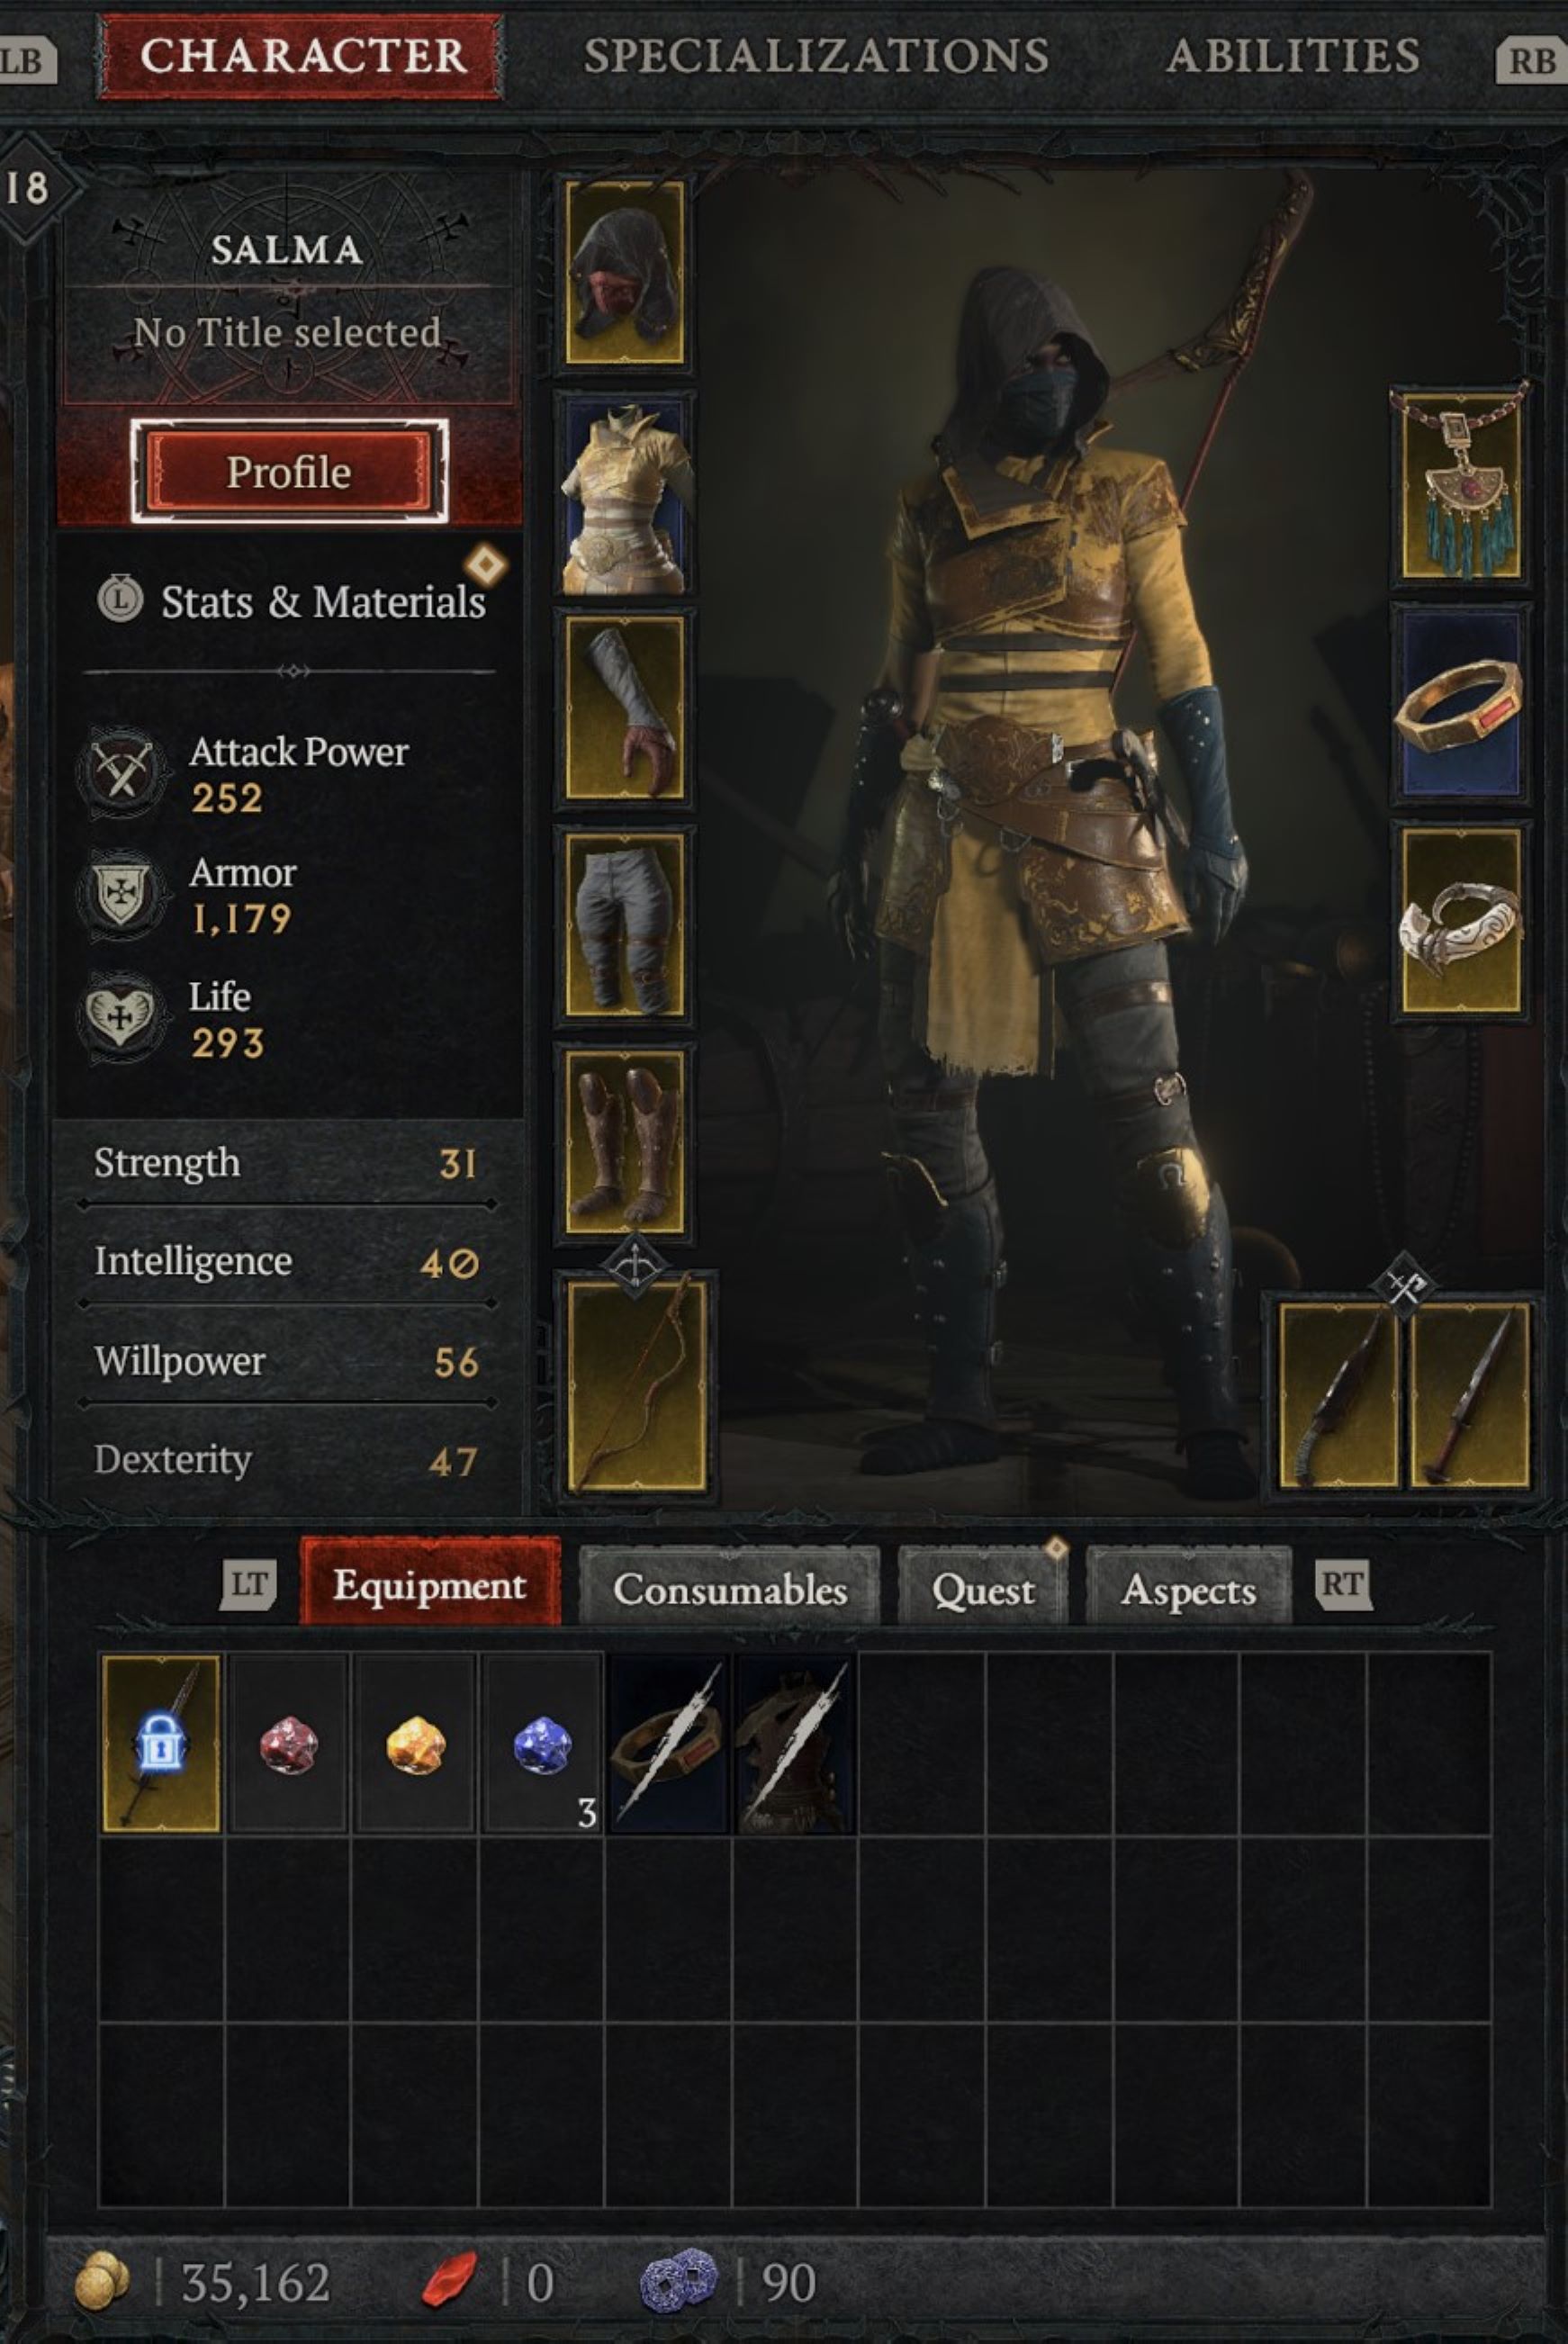Select the yellow chest armor slot

click(x=625, y=493)
